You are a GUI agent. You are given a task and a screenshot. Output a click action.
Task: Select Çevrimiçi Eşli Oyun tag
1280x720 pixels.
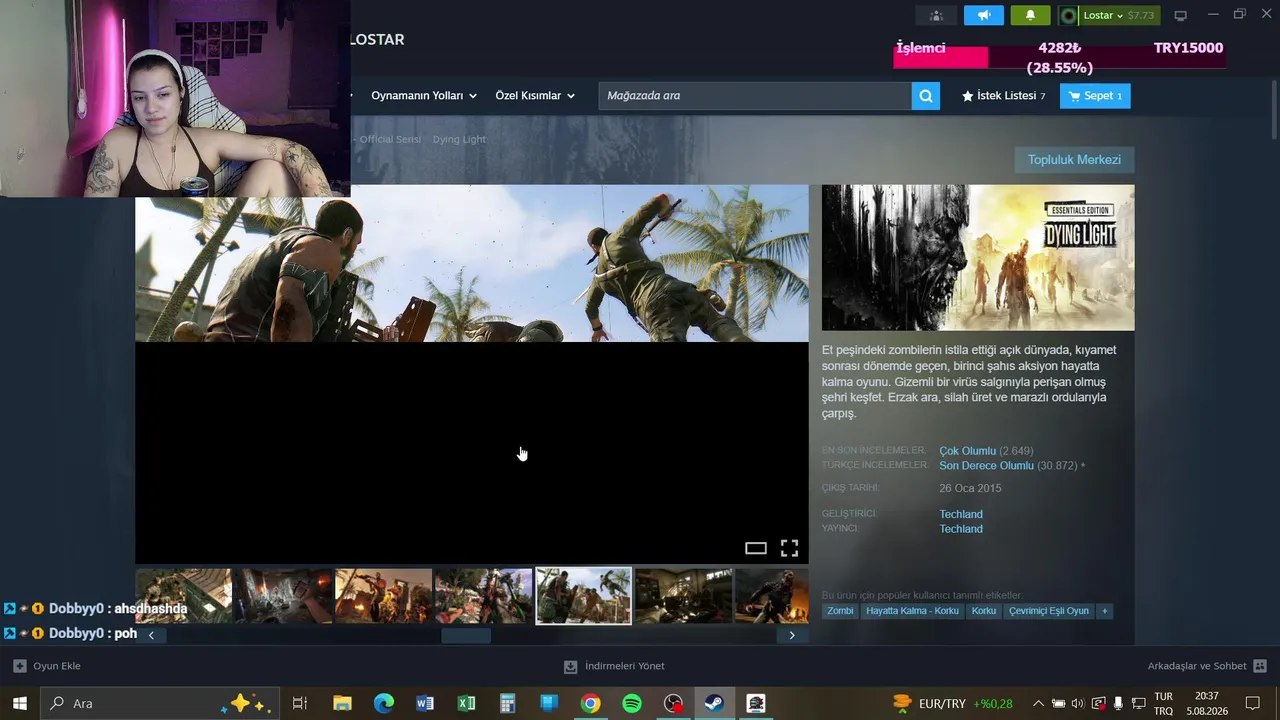click(x=1049, y=611)
